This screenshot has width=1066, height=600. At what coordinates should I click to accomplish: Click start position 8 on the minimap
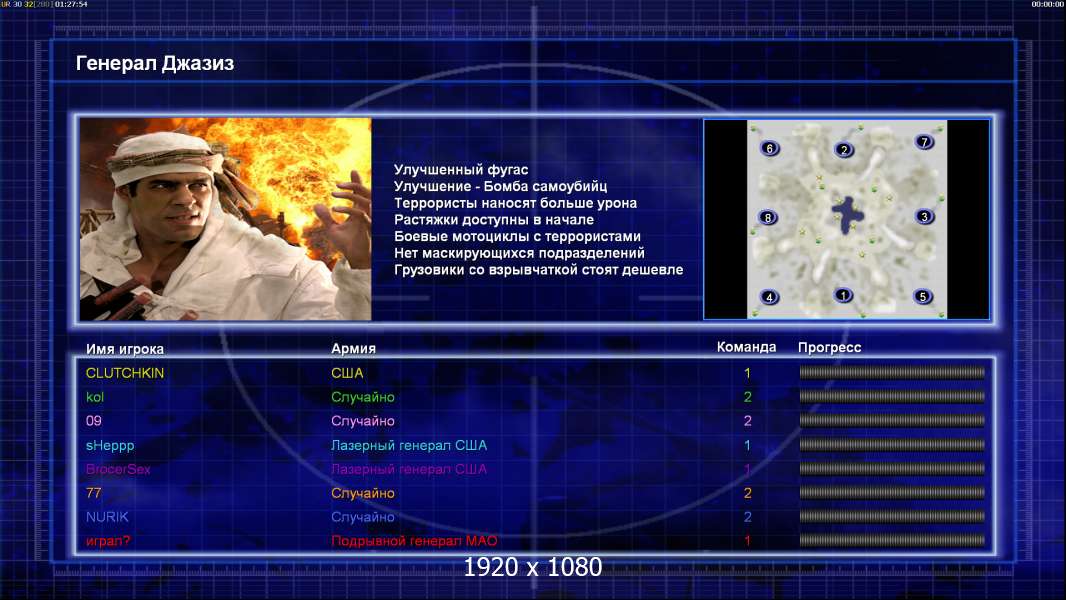pyautogui.click(x=768, y=217)
